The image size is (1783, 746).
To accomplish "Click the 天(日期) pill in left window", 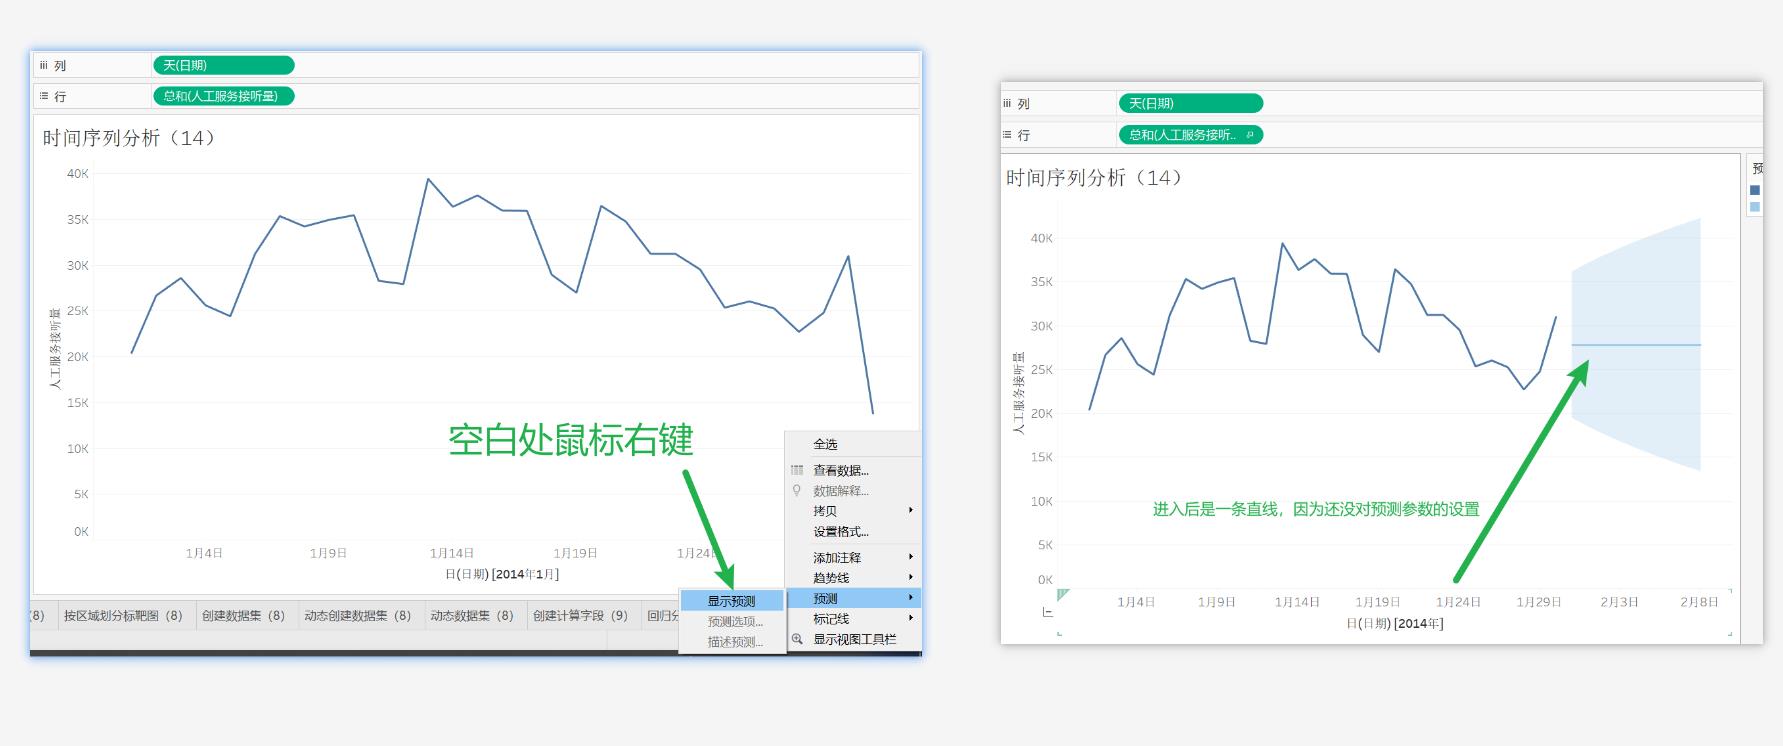I will (224, 65).
